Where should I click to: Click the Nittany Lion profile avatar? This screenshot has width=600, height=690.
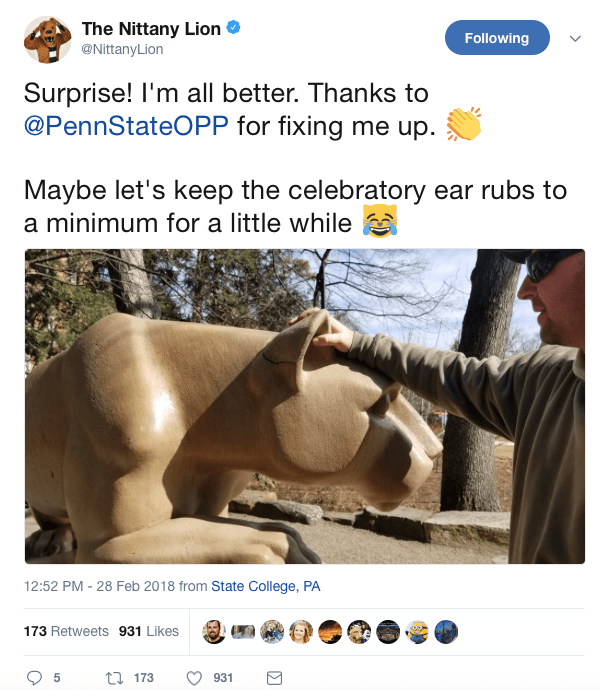click(x=47, y=38)
